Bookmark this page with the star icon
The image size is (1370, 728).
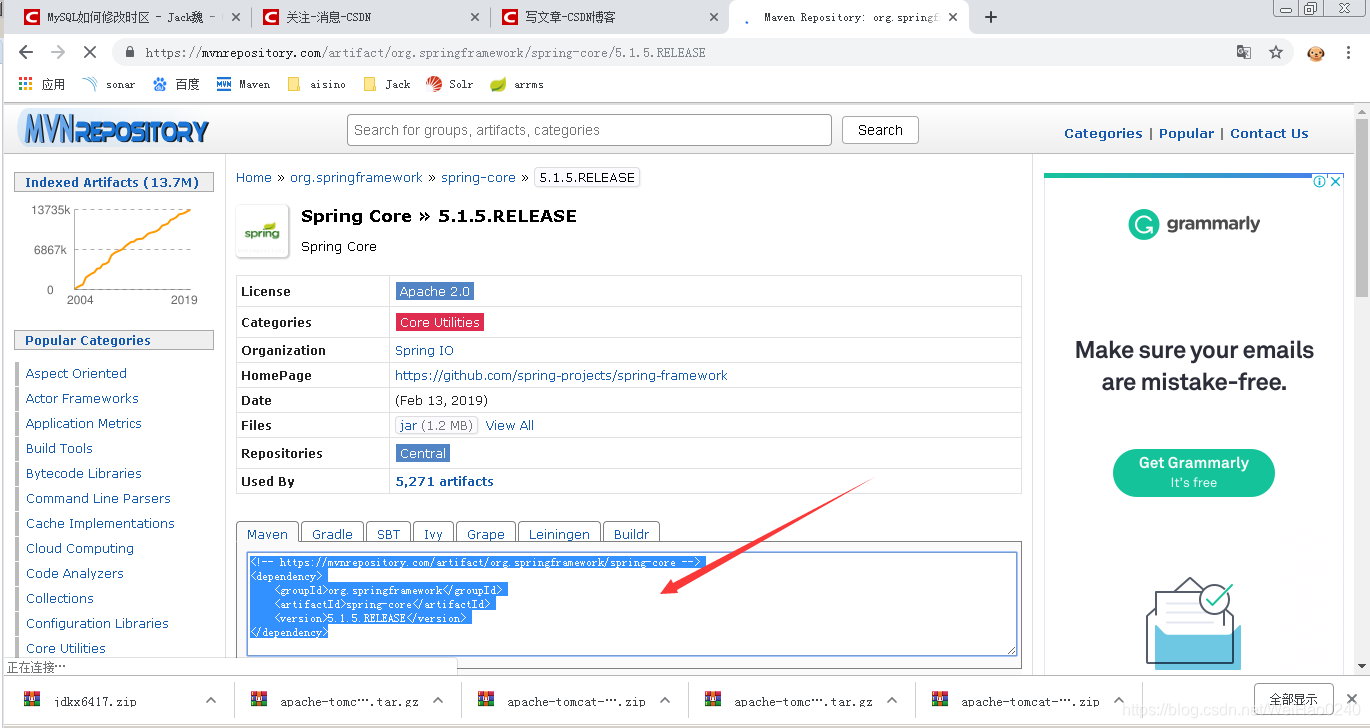tap(1276, 52)
